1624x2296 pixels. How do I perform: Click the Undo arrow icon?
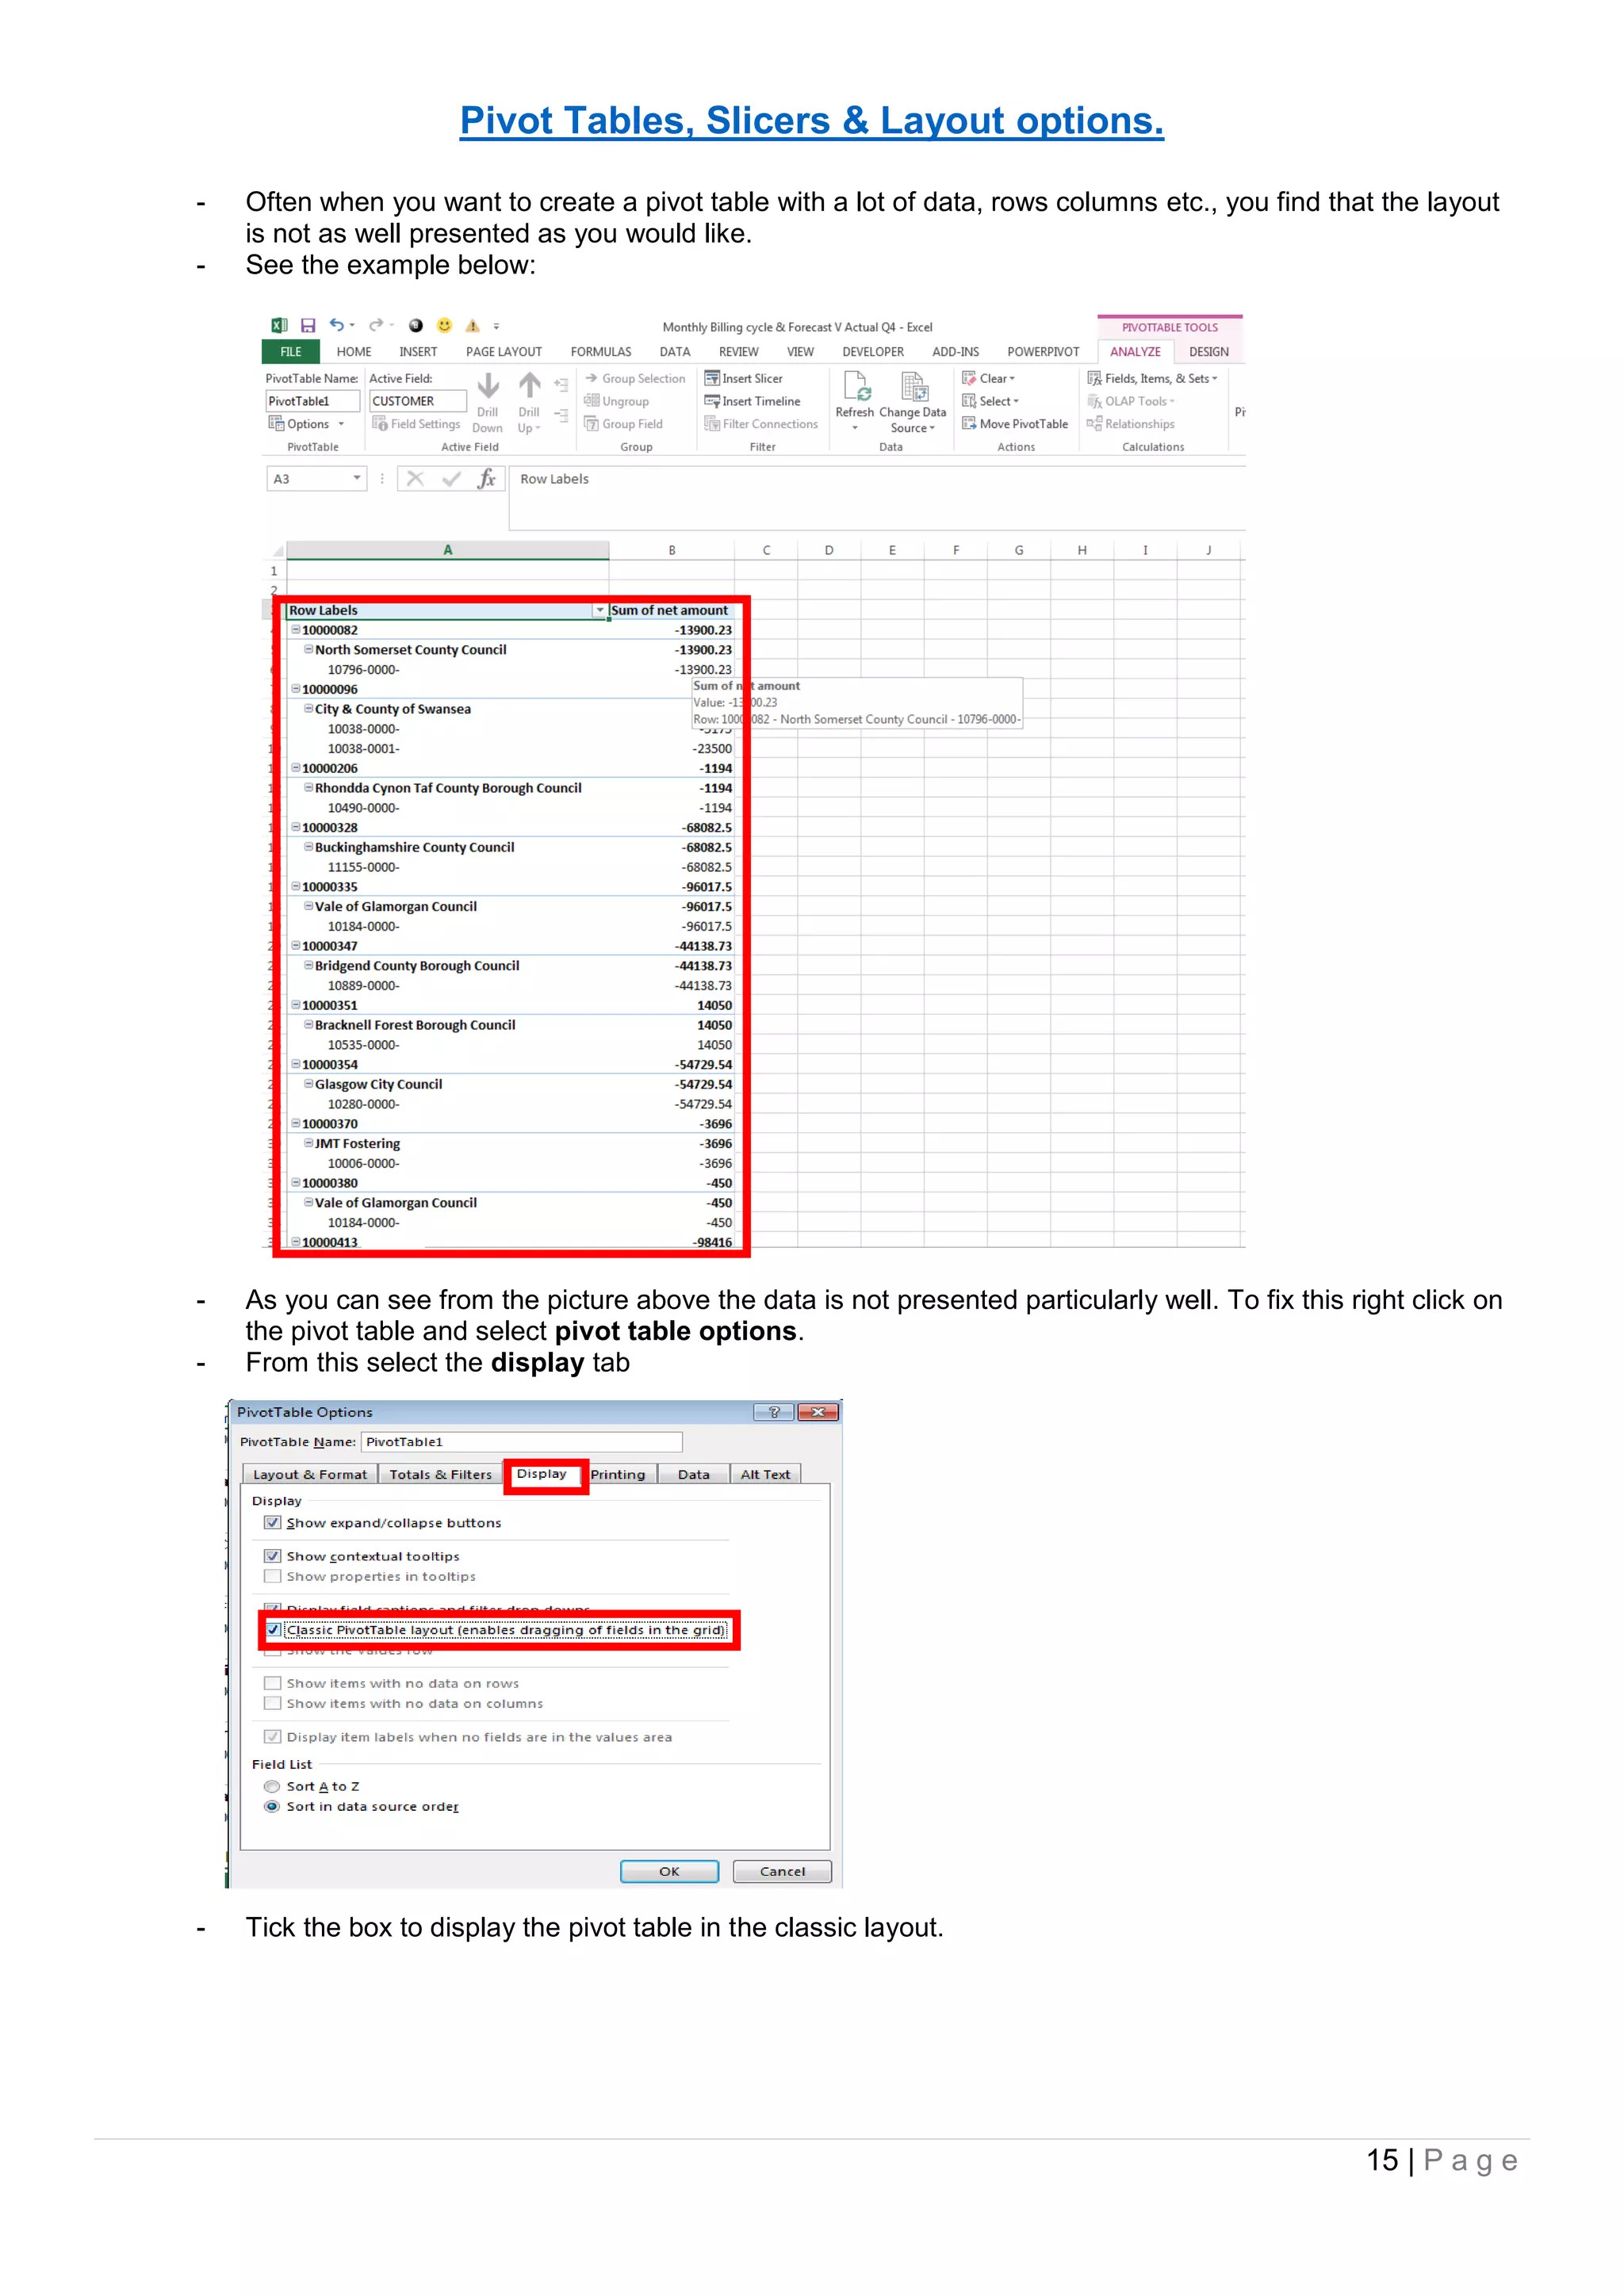[337, 325]
